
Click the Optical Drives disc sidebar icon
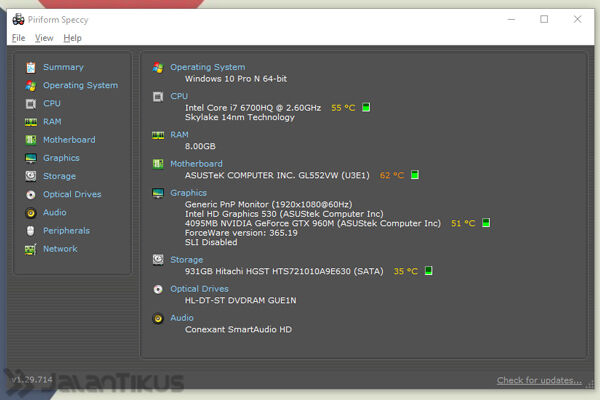31,194
